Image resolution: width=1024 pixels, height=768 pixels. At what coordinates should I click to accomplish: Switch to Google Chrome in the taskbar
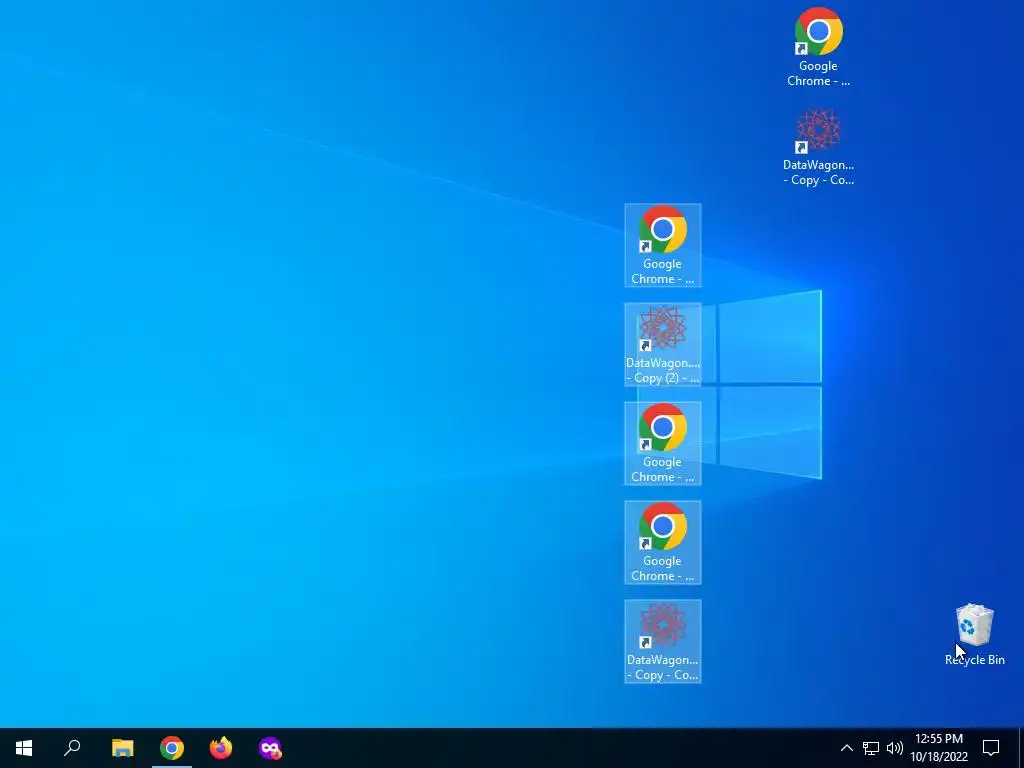[172, 748]
